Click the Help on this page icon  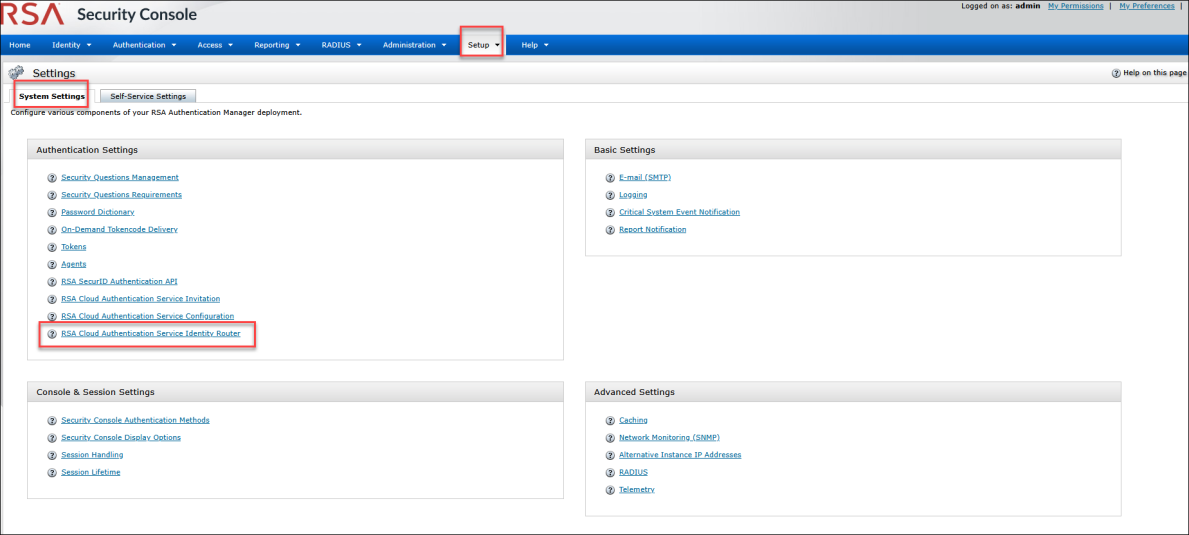pos(1116,73)
